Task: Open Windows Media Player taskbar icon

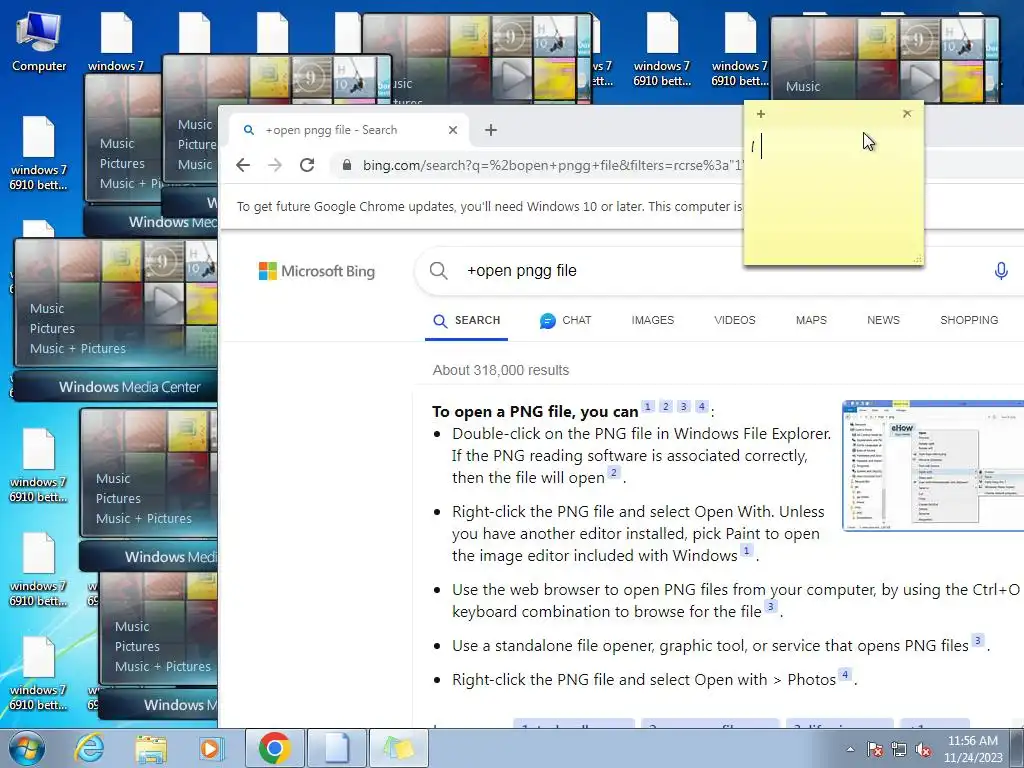Action: click(x=210, y=748)
